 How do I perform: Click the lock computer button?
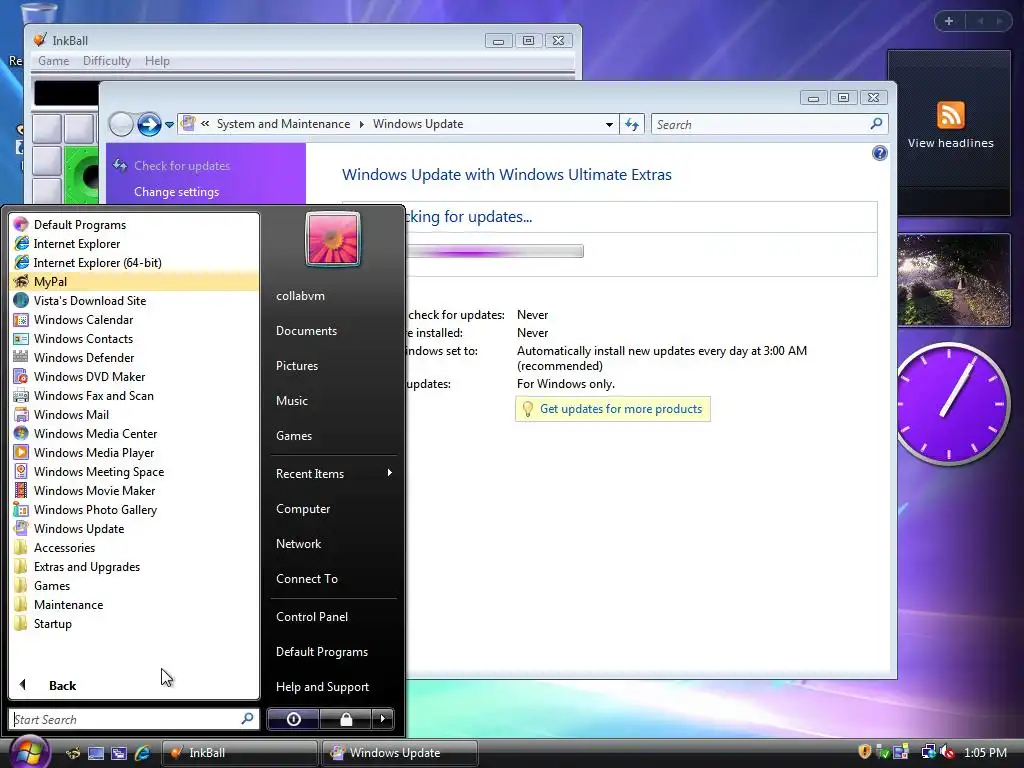345,719
